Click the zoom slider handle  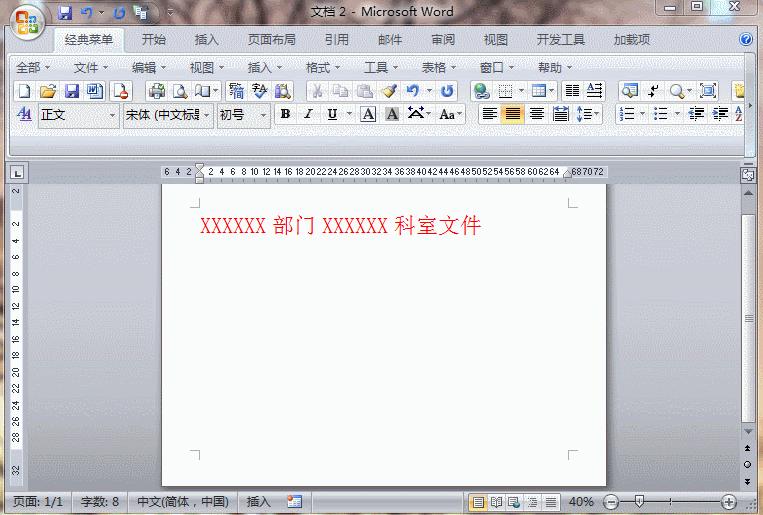point(639,501)
